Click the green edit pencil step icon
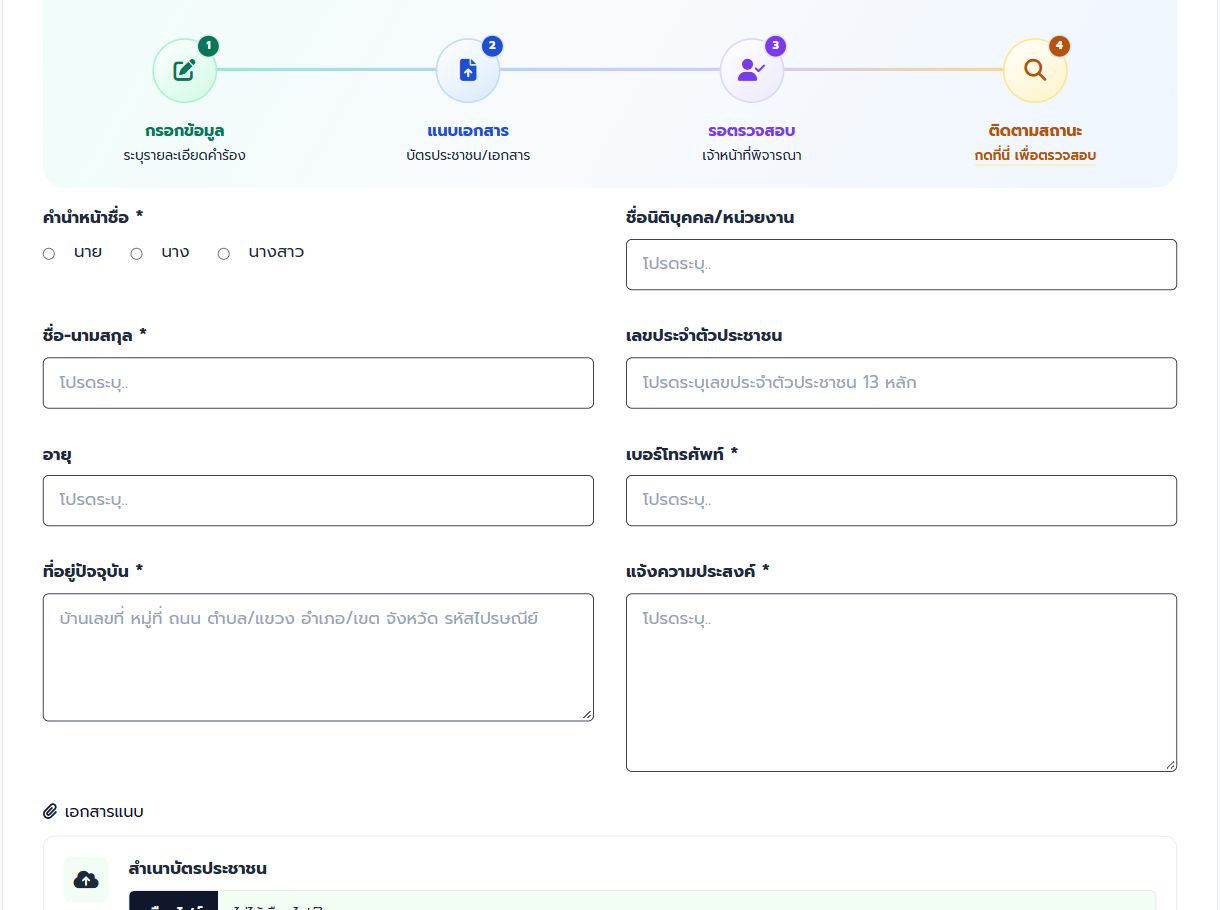 pyautogui.click(x=184, y=70)
